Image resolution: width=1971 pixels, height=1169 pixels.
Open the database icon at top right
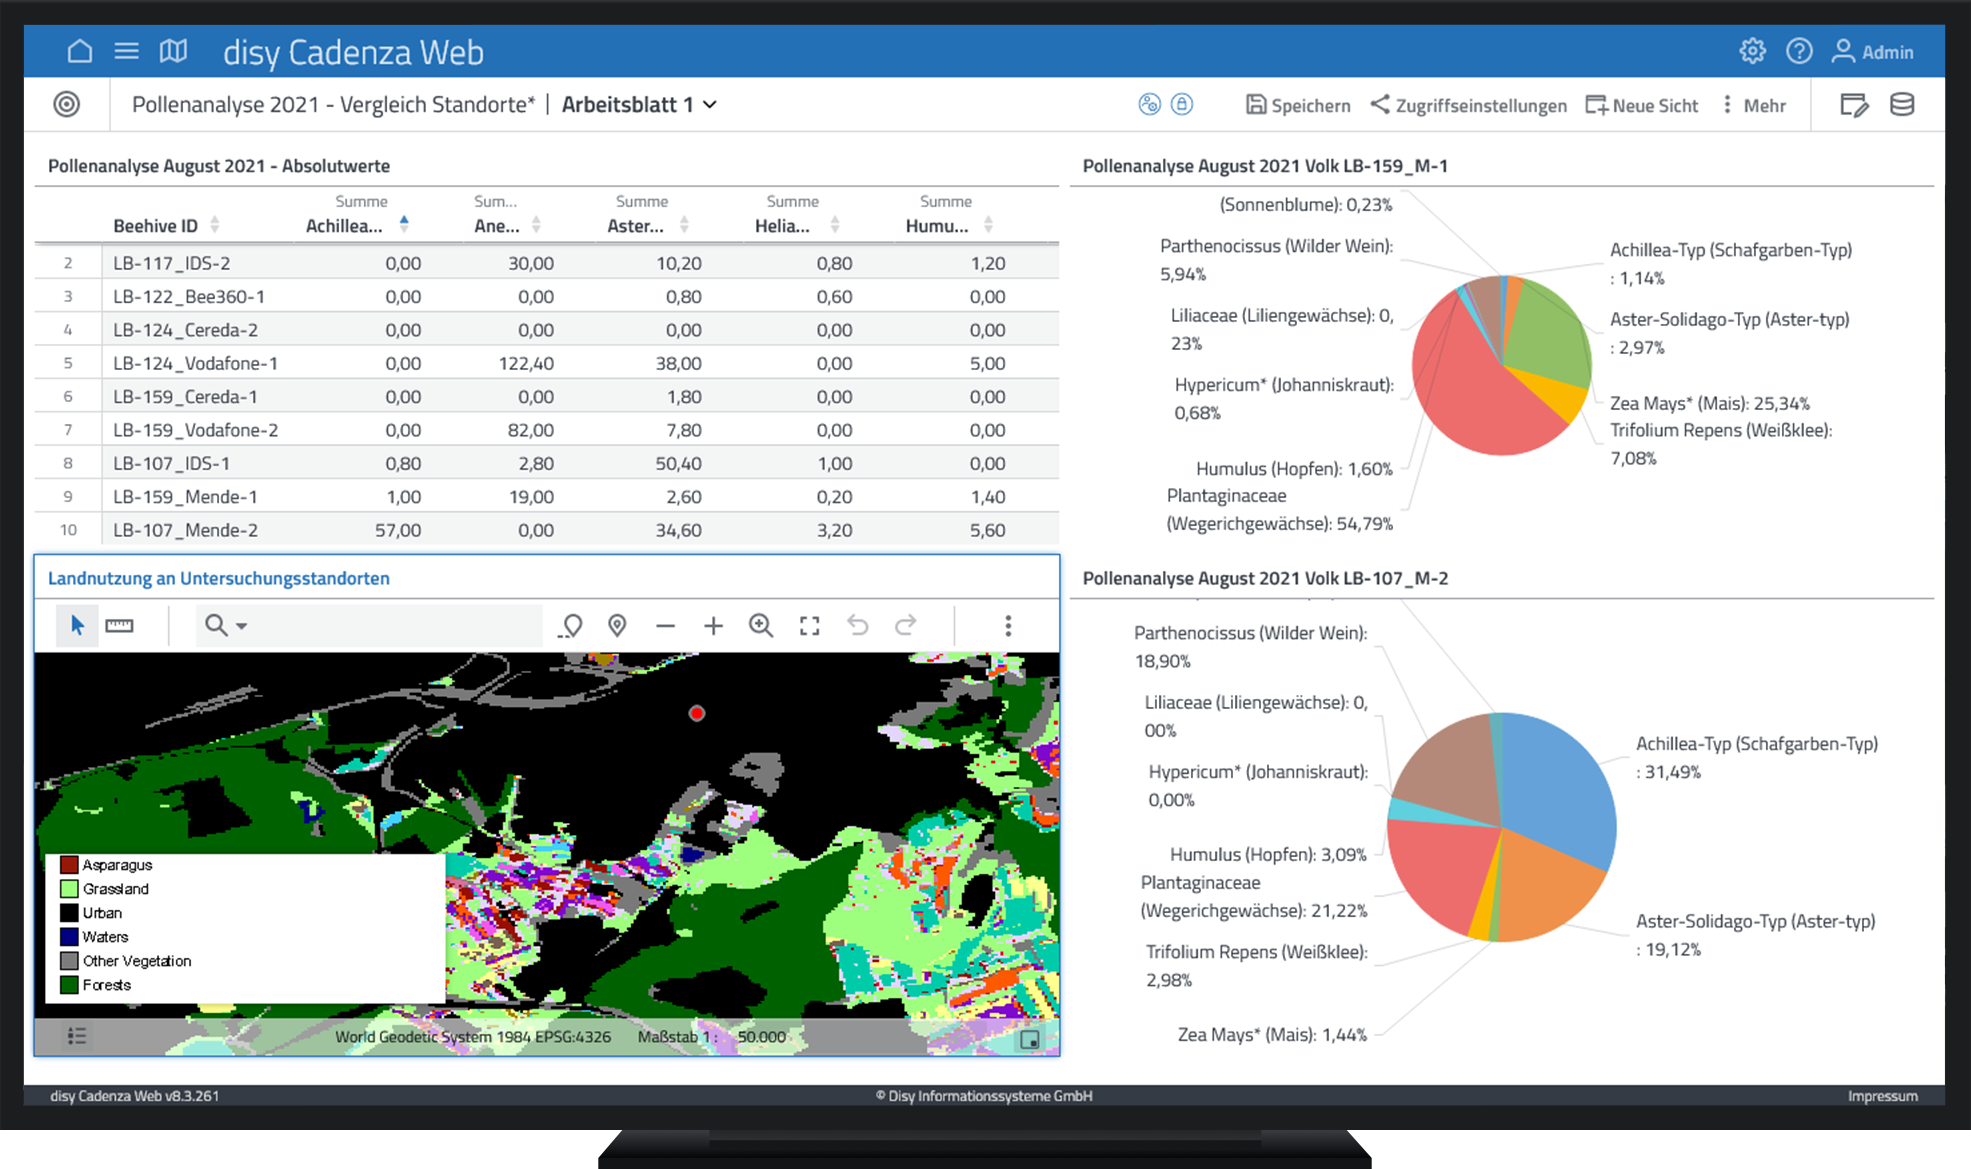tap(1902, 105)
